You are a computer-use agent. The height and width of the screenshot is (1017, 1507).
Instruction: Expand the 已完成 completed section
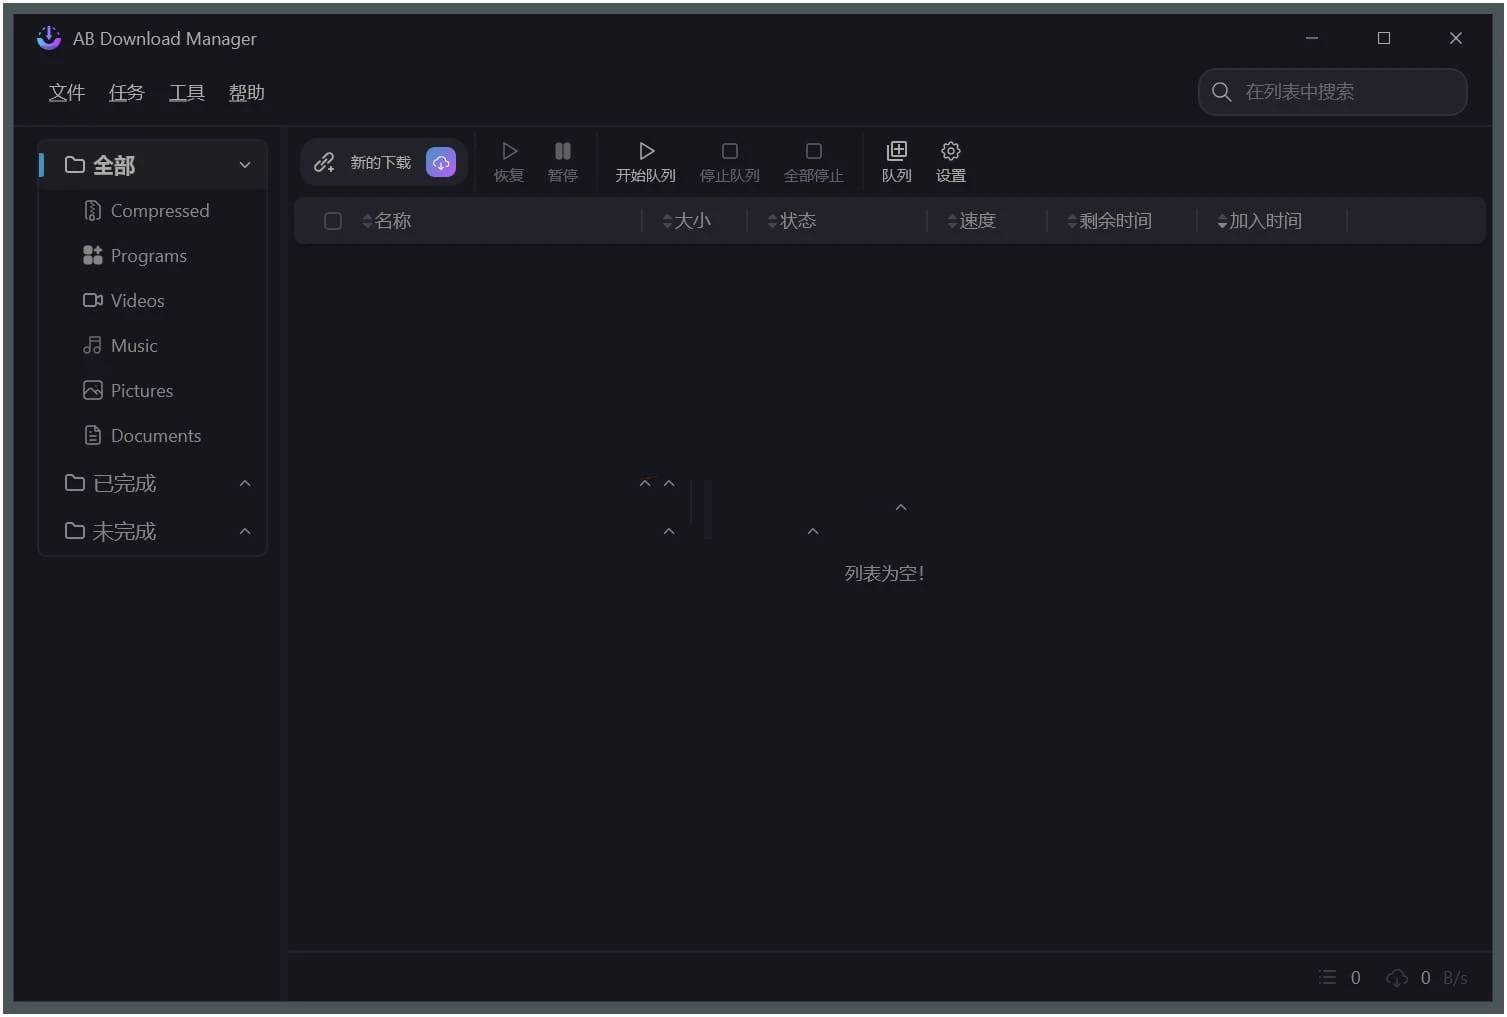tap(245, 483)
